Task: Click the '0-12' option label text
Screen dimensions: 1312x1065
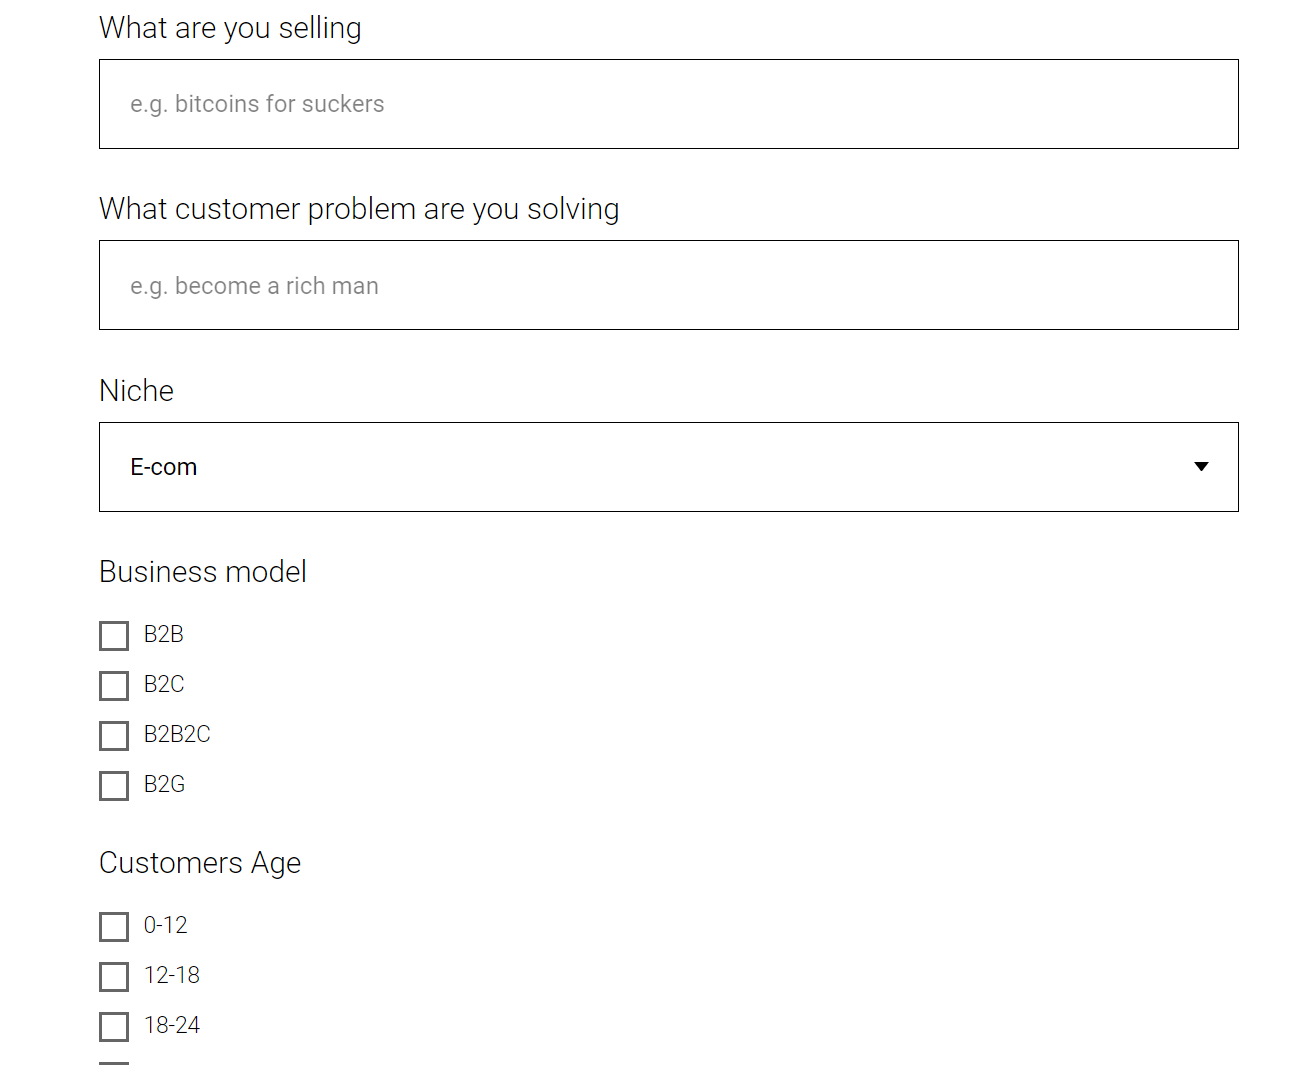Action: 165,925
